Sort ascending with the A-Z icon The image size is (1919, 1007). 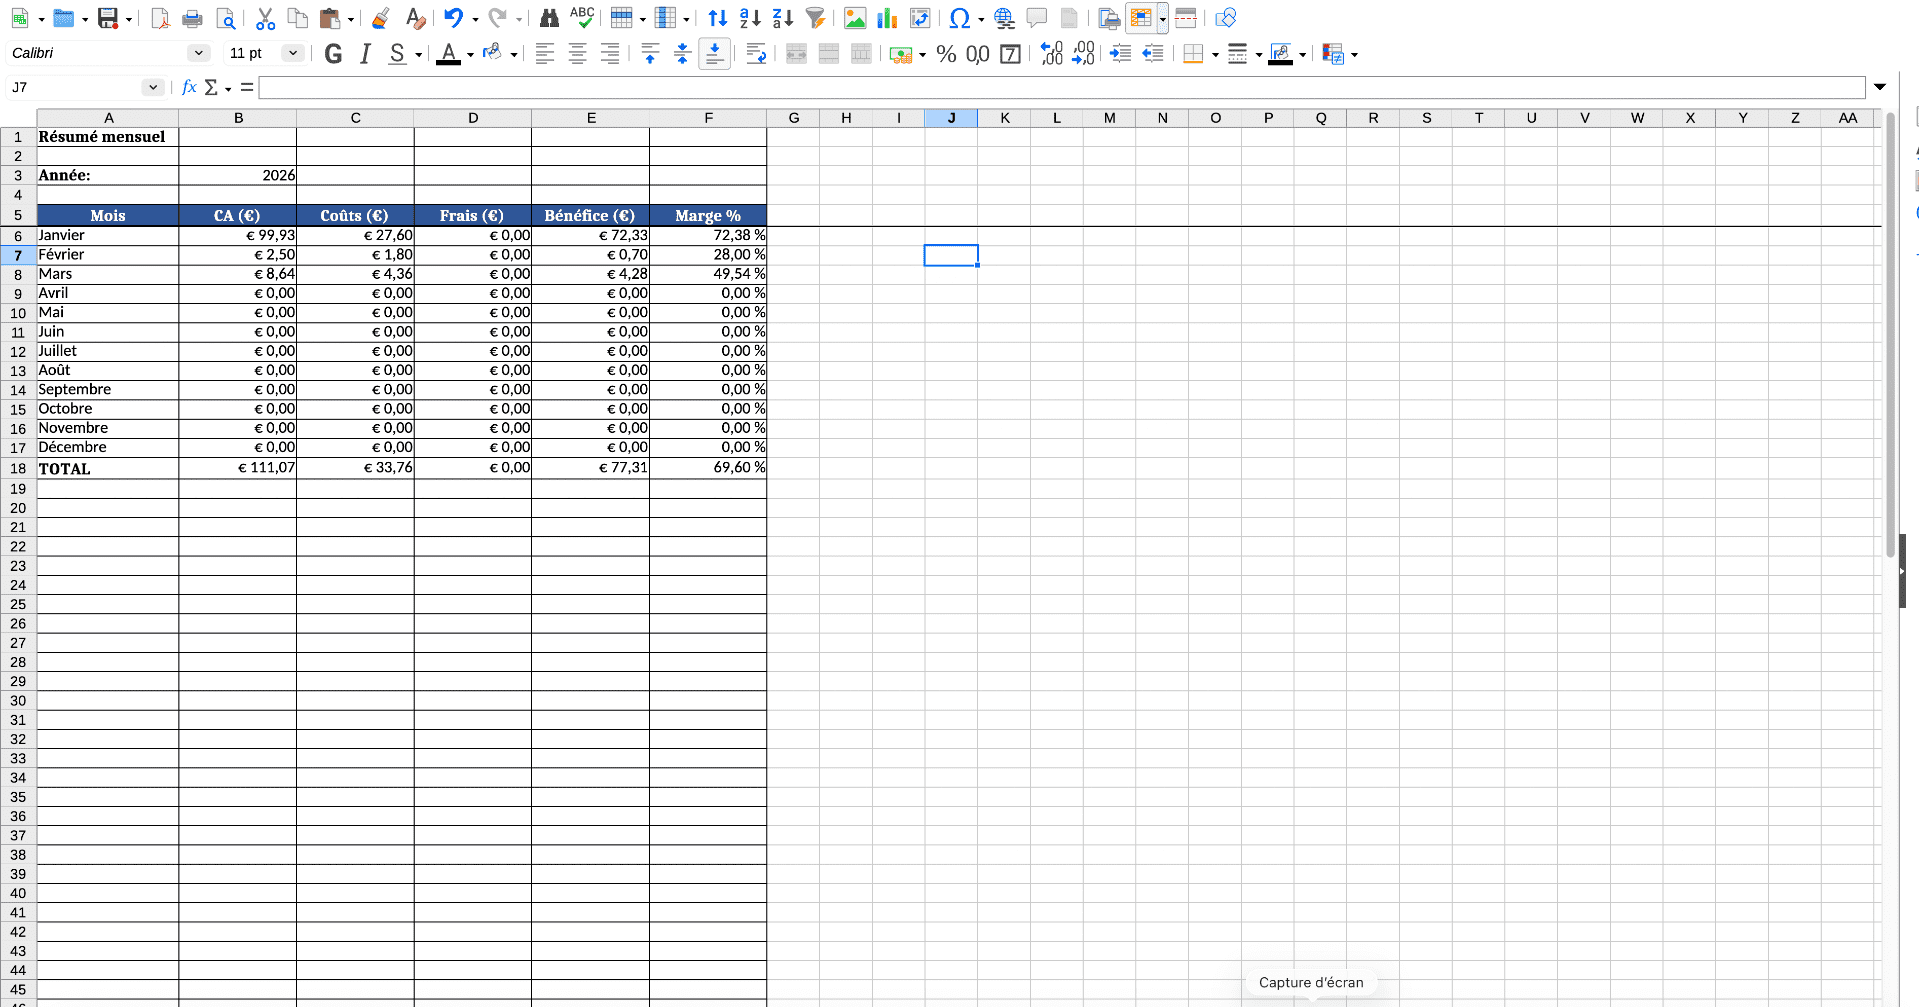point(750,18)
